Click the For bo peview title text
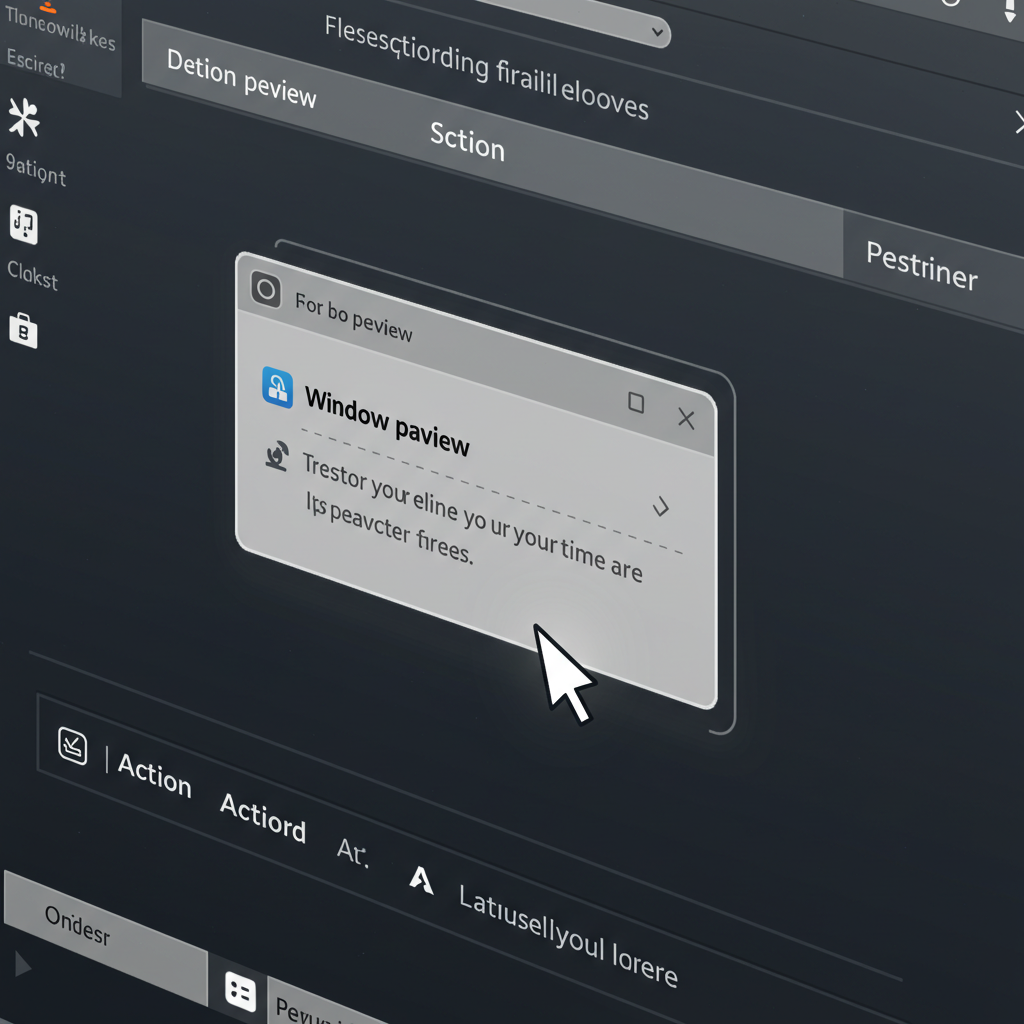Screen dimensions: 1024x1024 click(354, 317)
